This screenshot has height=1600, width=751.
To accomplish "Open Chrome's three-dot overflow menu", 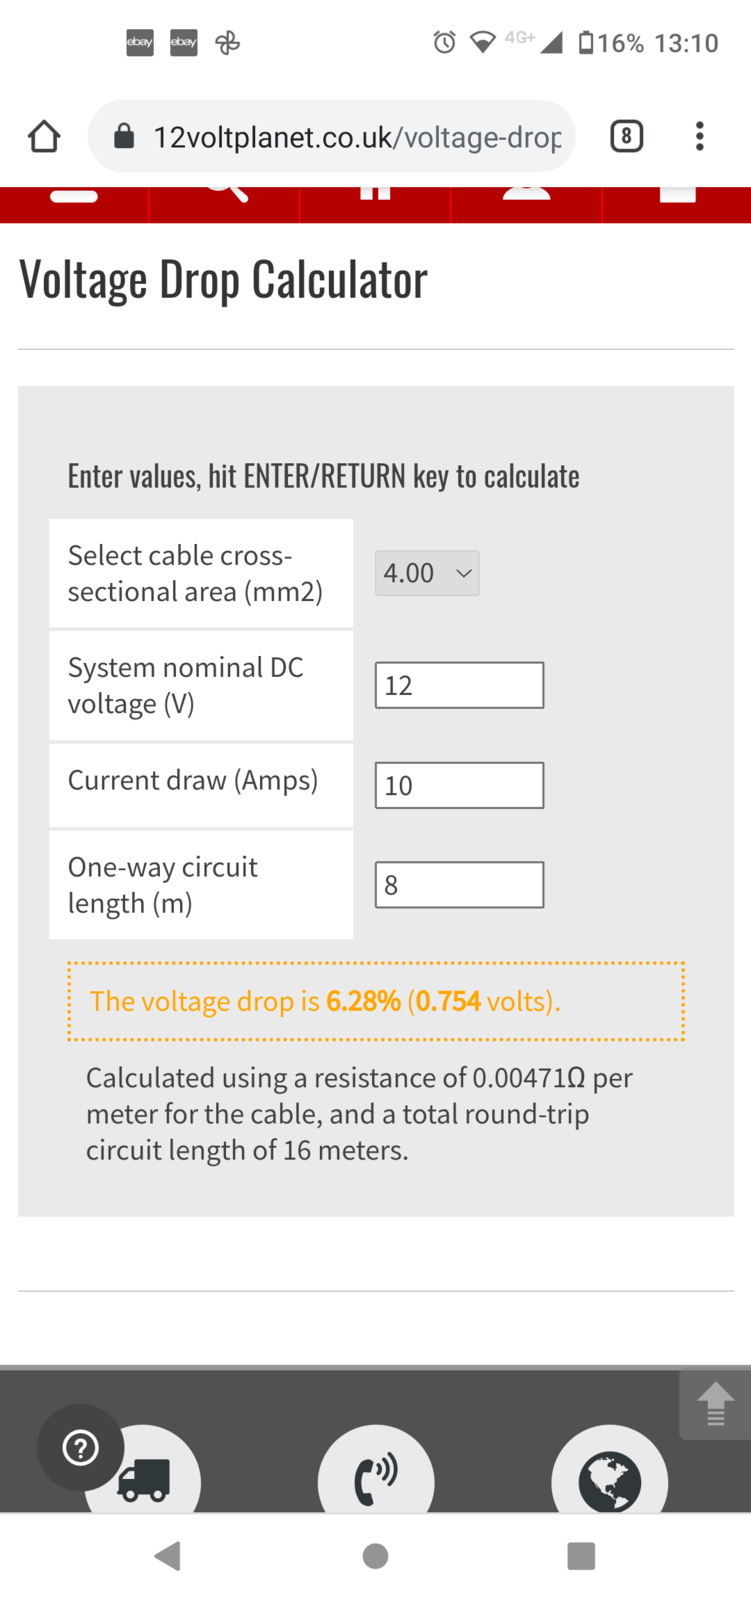I will coord(700,136).
